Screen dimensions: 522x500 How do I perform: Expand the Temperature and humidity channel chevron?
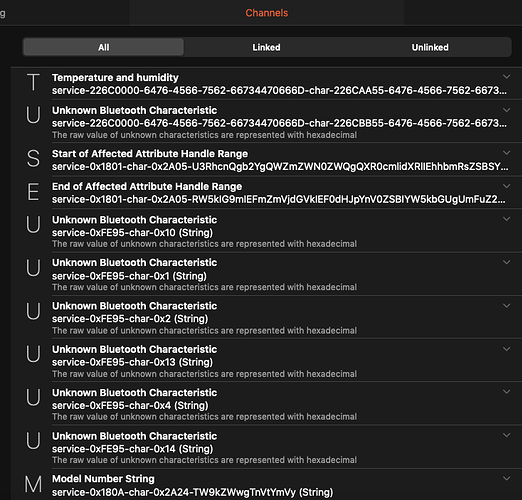pyautogui.click(x=506, y=77)
